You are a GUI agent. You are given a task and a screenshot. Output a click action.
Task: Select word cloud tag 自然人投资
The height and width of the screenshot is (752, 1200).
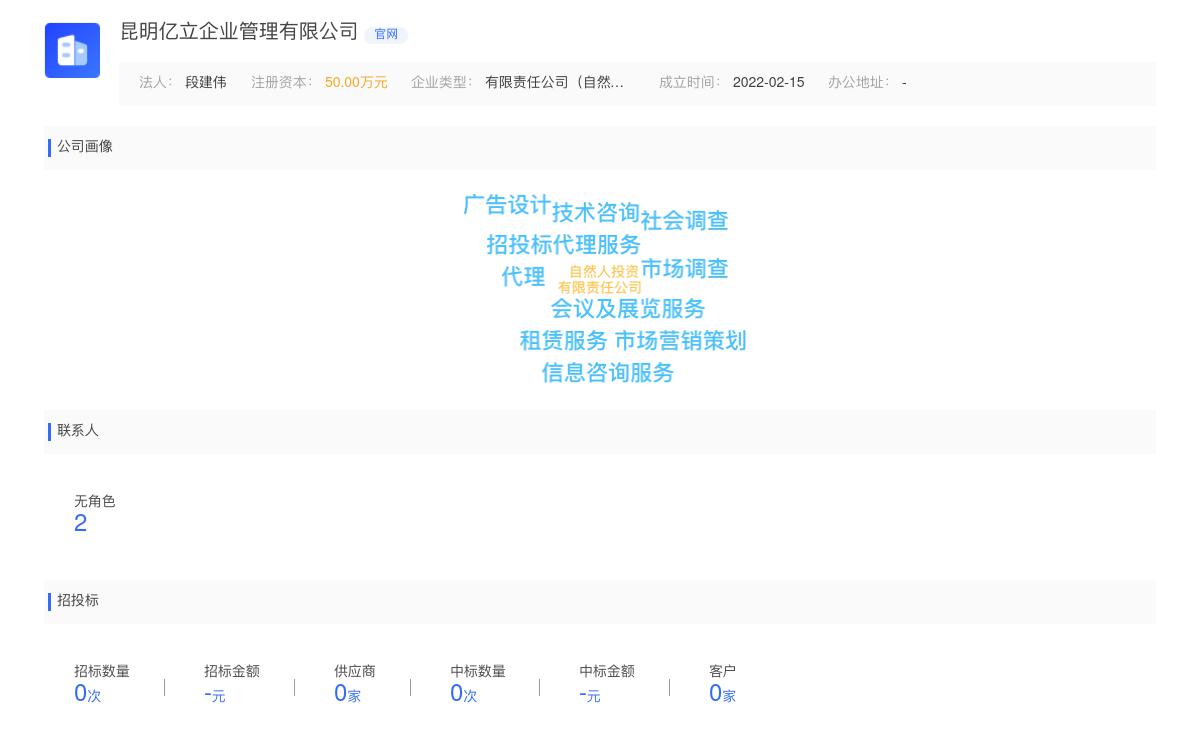(x=604, y=272)
